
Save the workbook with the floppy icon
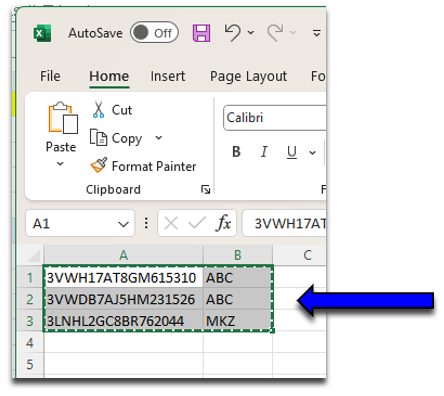point(201,33)
